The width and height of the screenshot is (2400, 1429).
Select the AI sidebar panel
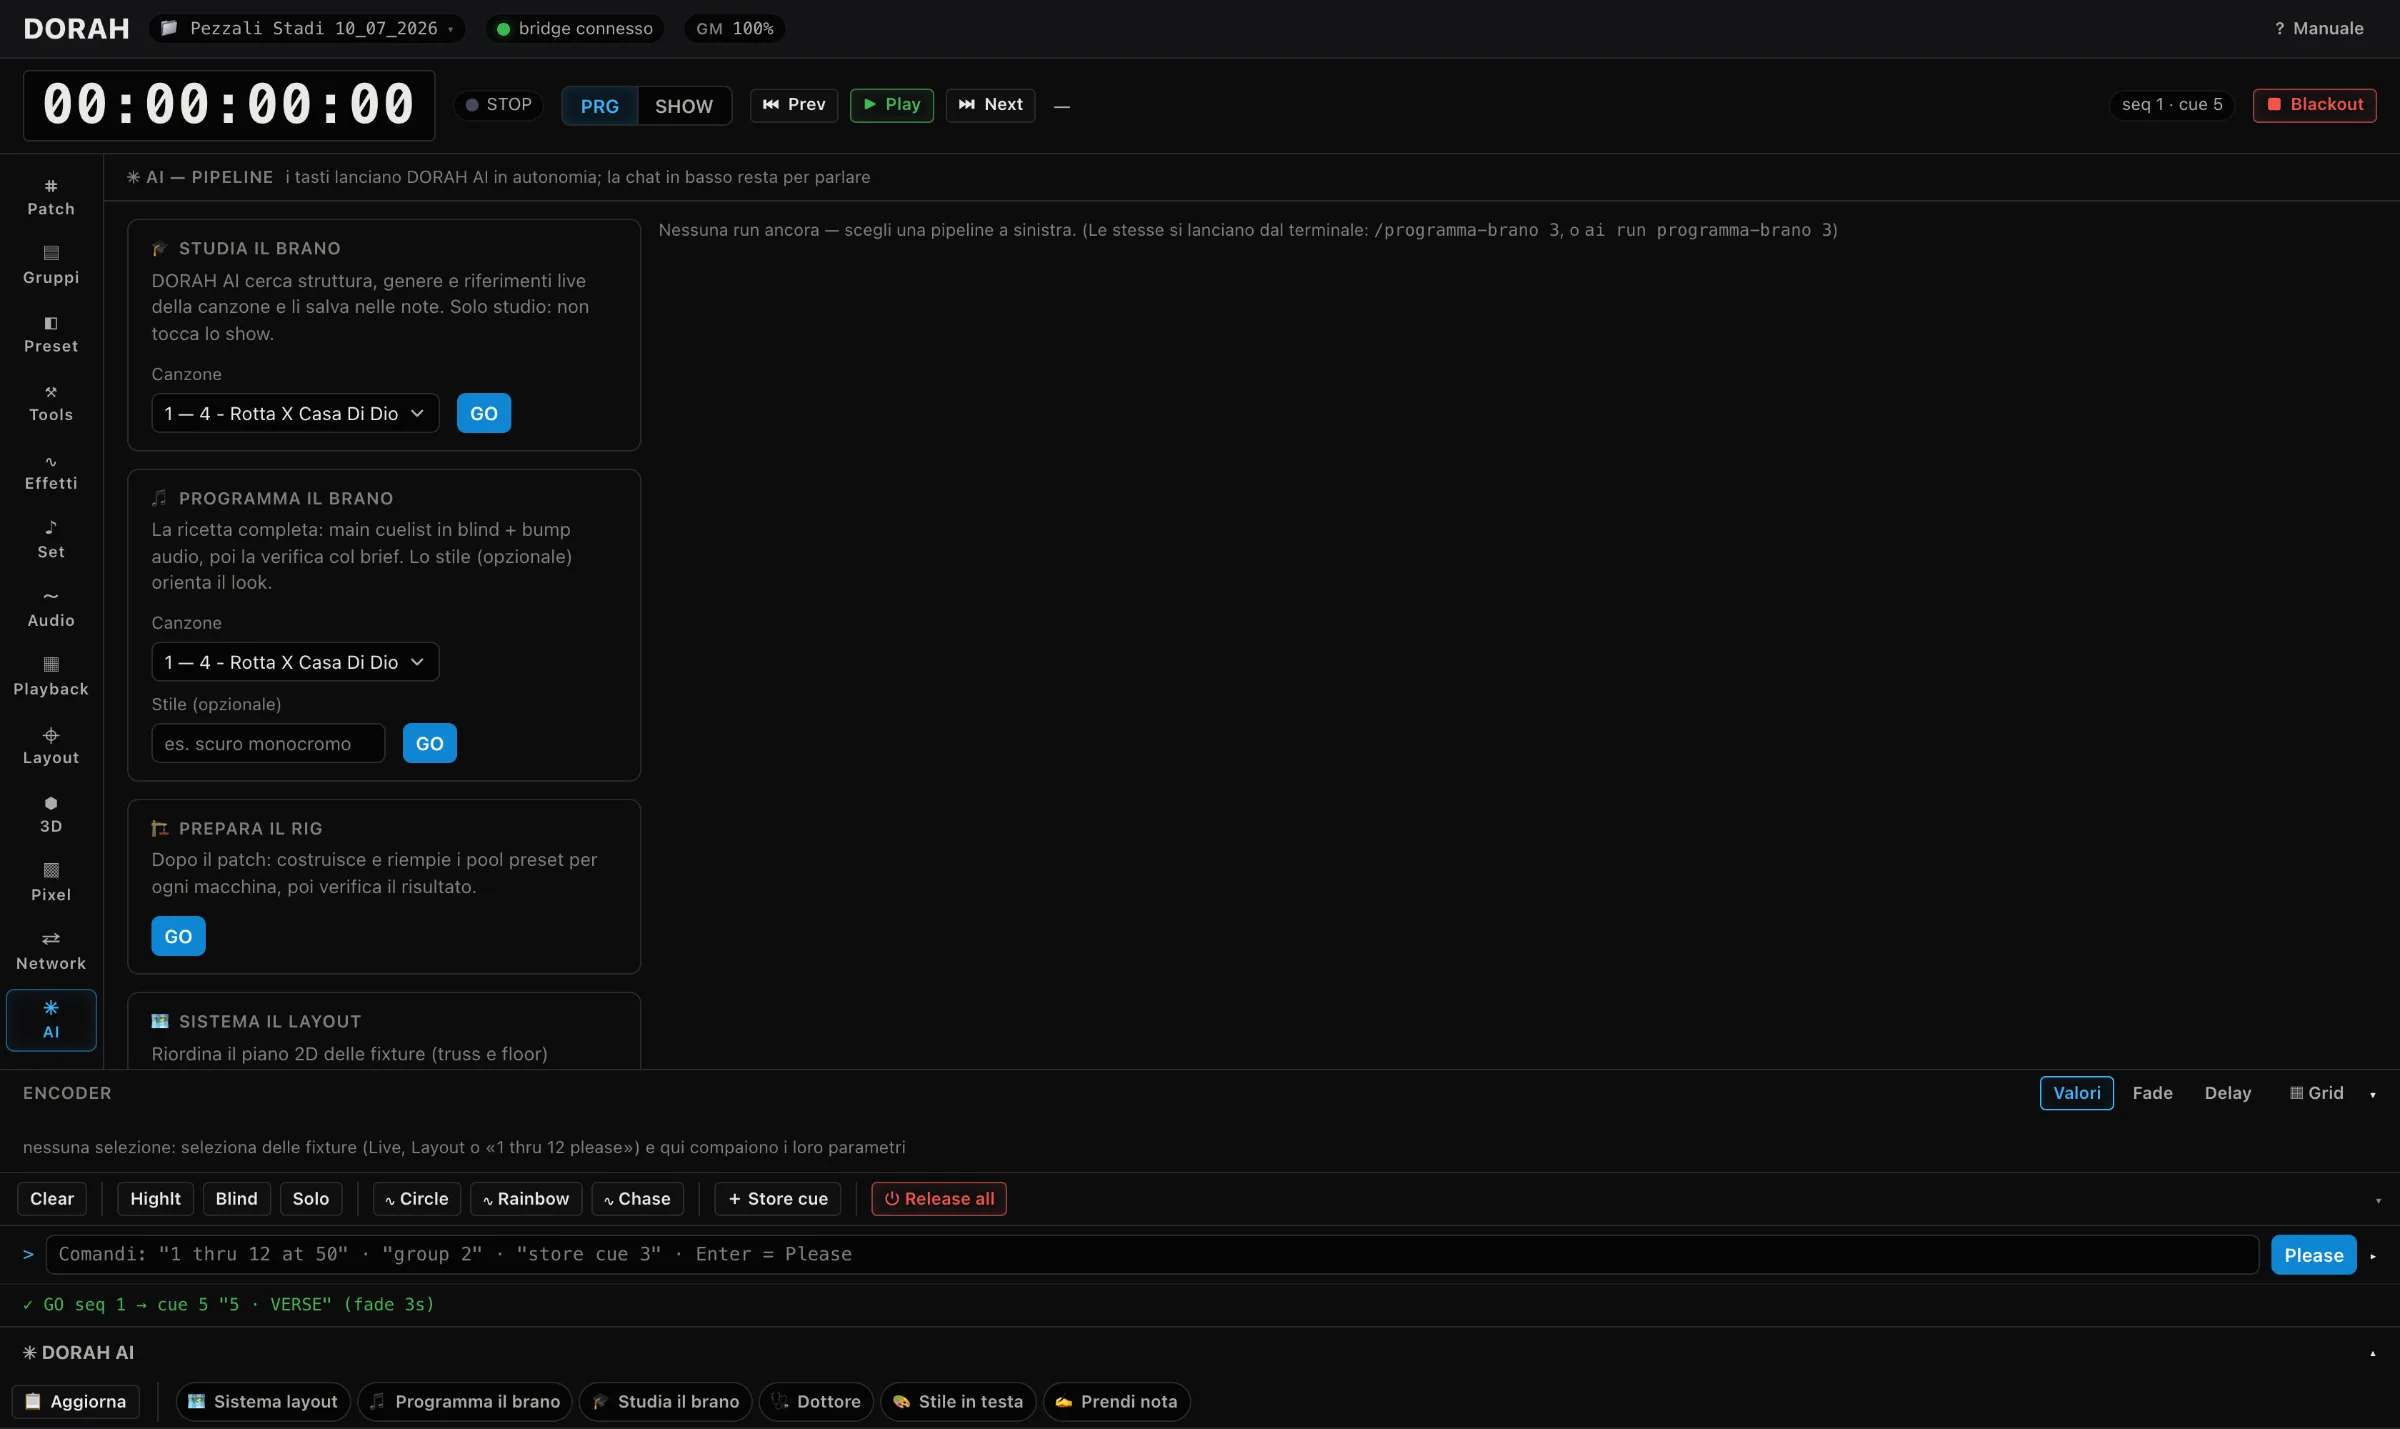point(51,1020)
